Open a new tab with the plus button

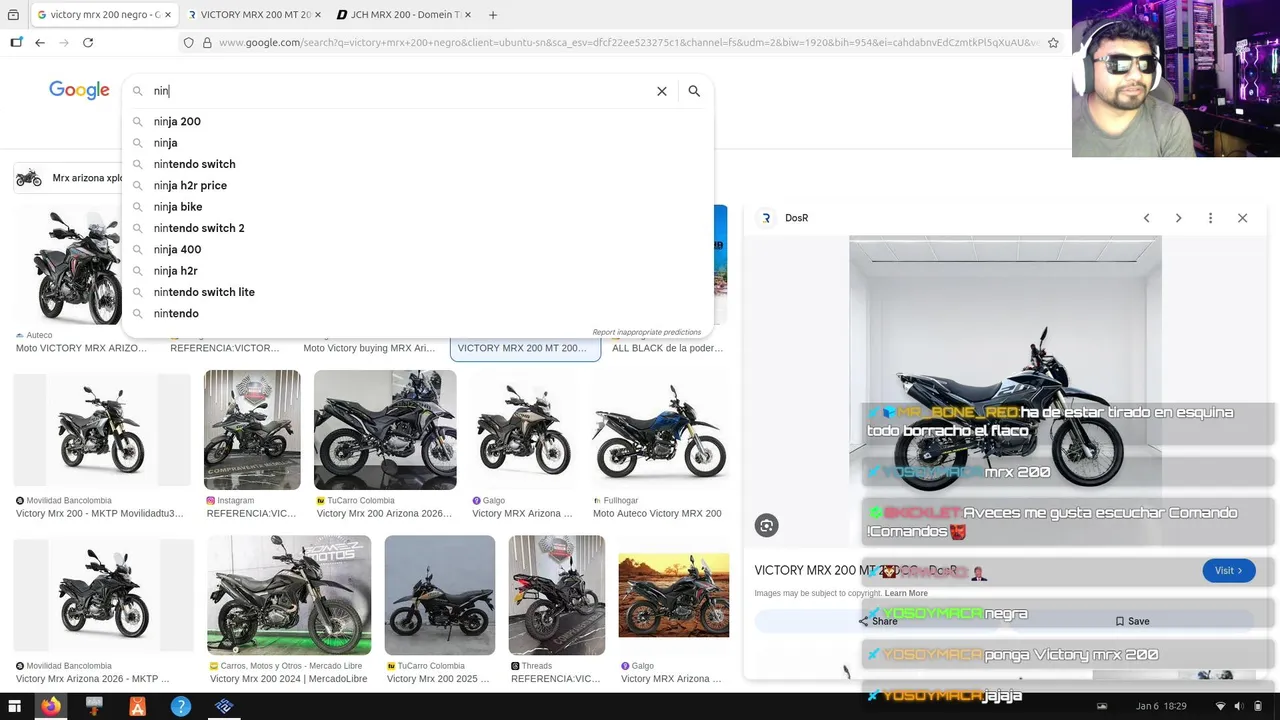pyautogui.click(x=493, y=15)
